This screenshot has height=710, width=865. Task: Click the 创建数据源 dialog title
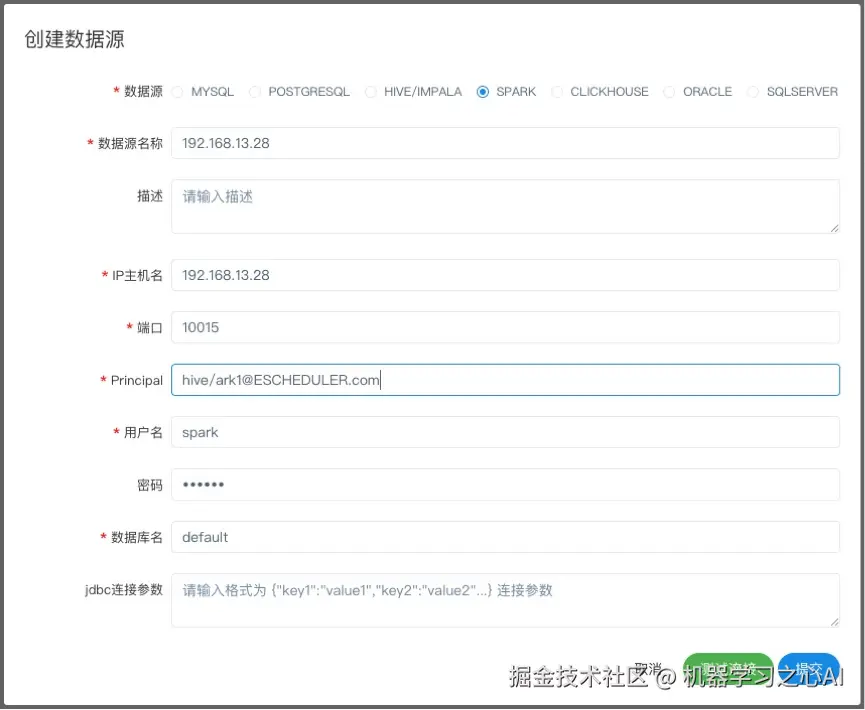74,39
